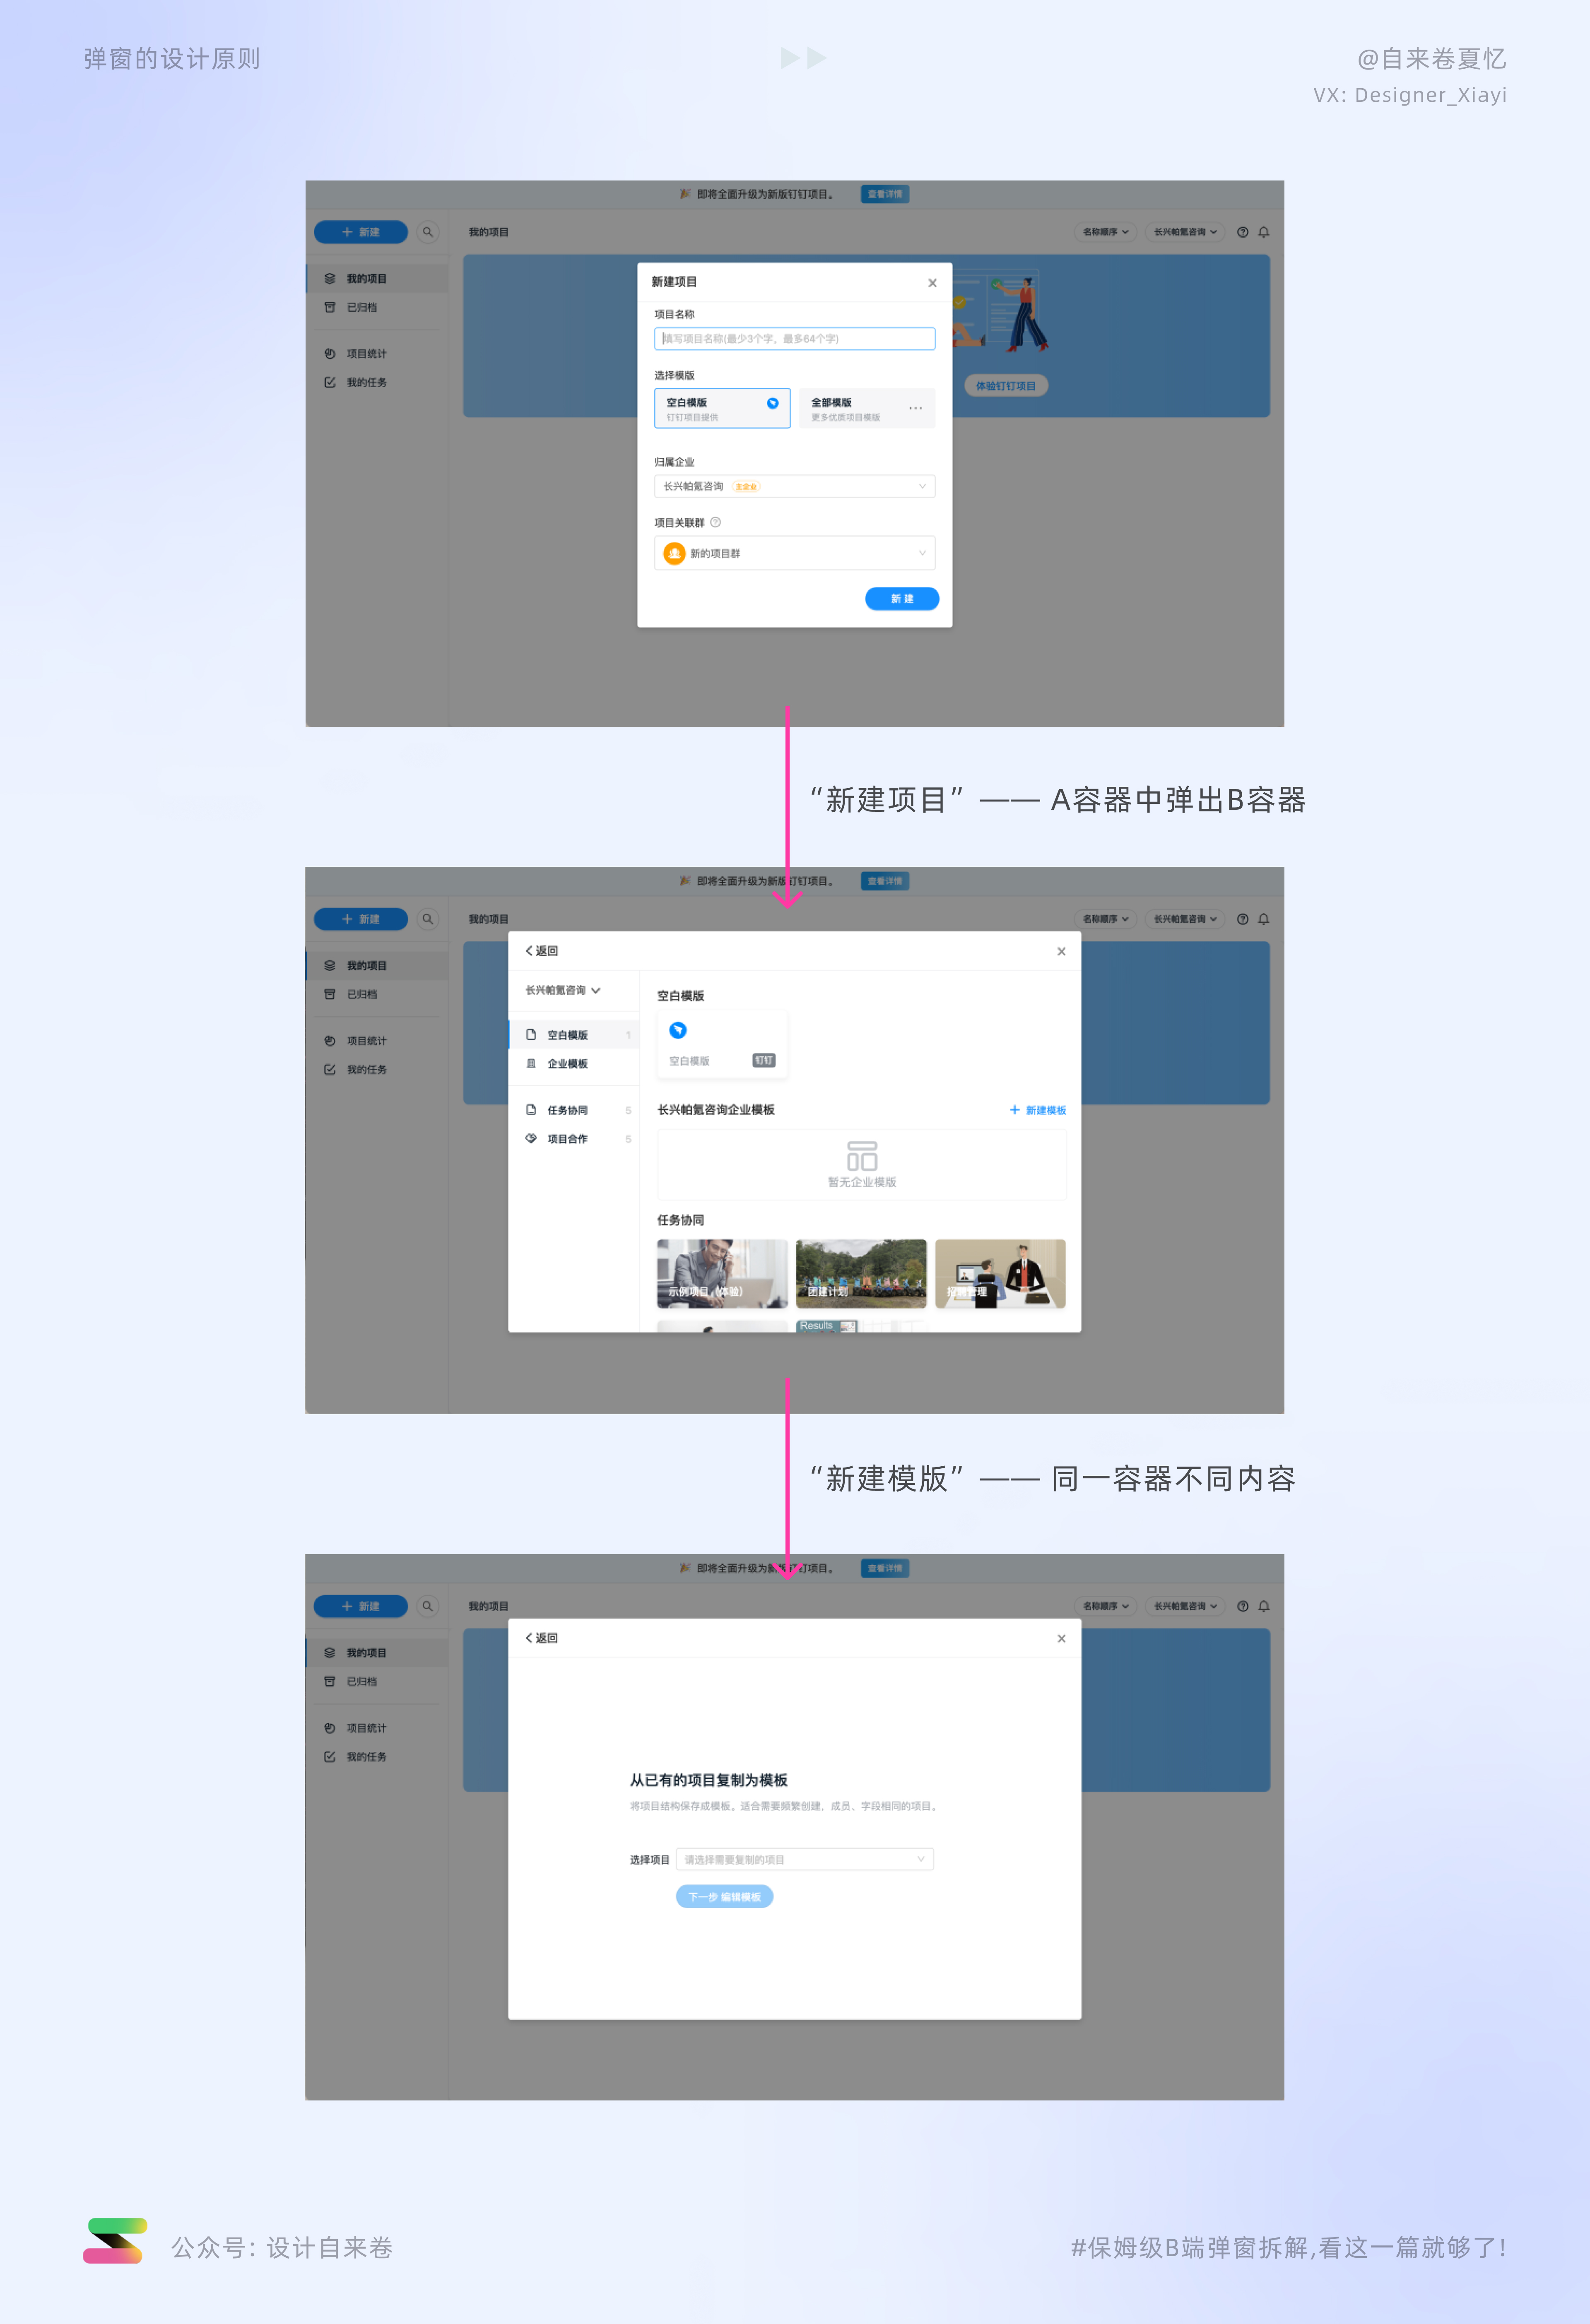Switch to the 企业模板 category
This screenshot has width=1590, height=2324.
[x=568, y=1064]
